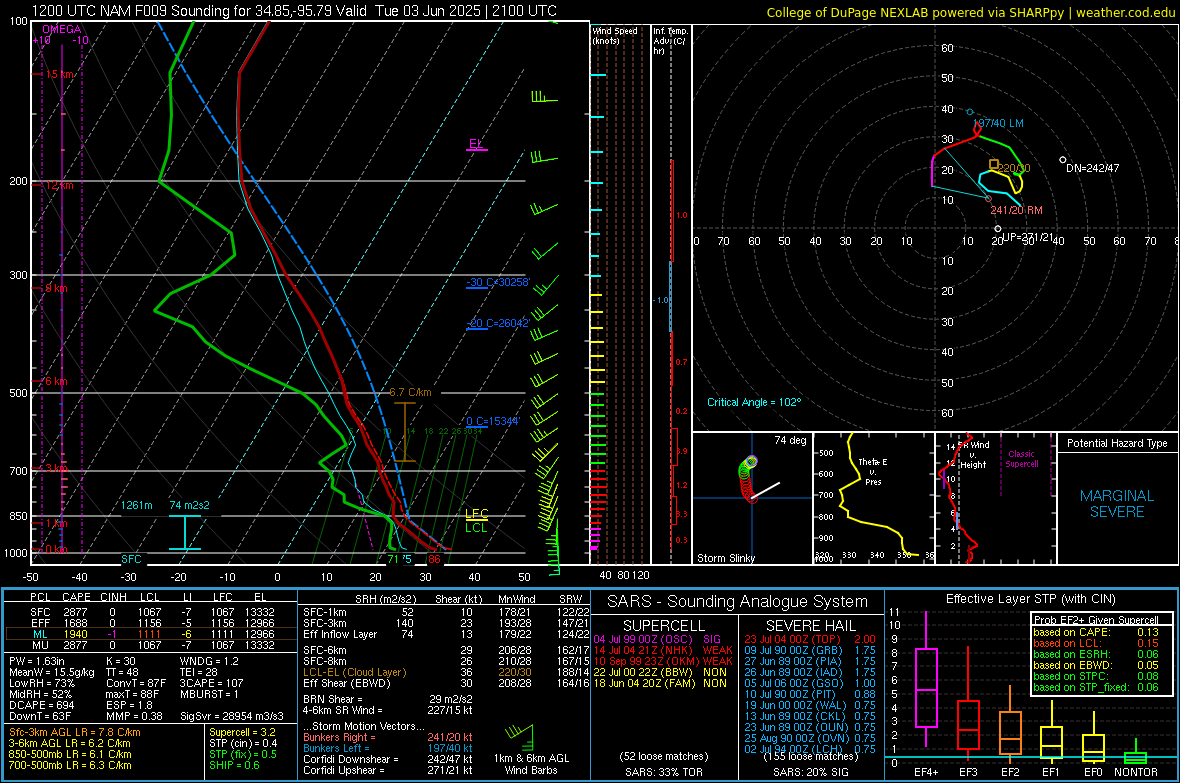Viewport: 1180px width, 783px height.
Task: Click the 'DCAPE = 694' value
Action: coord(41,705)
